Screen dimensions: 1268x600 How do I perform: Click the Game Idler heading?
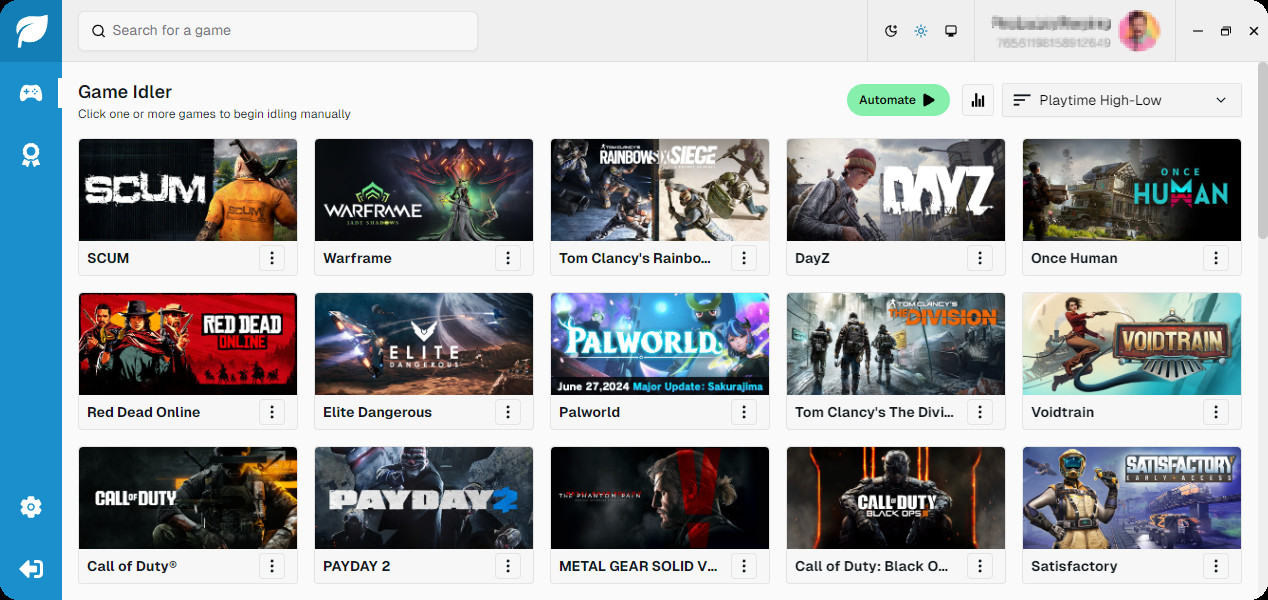click(125, 92)
